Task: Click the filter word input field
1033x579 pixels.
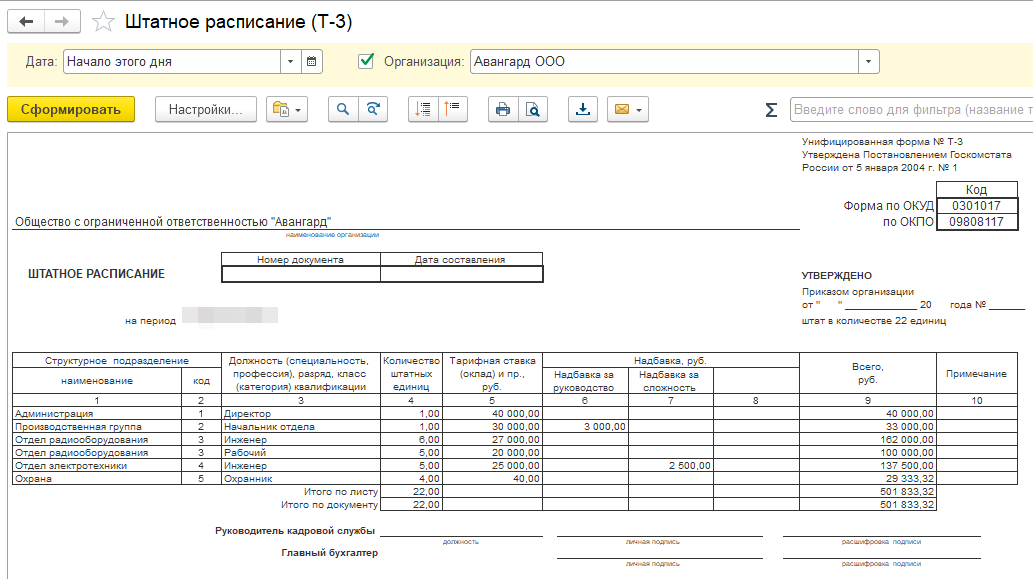Action: [x=910, y=110]
